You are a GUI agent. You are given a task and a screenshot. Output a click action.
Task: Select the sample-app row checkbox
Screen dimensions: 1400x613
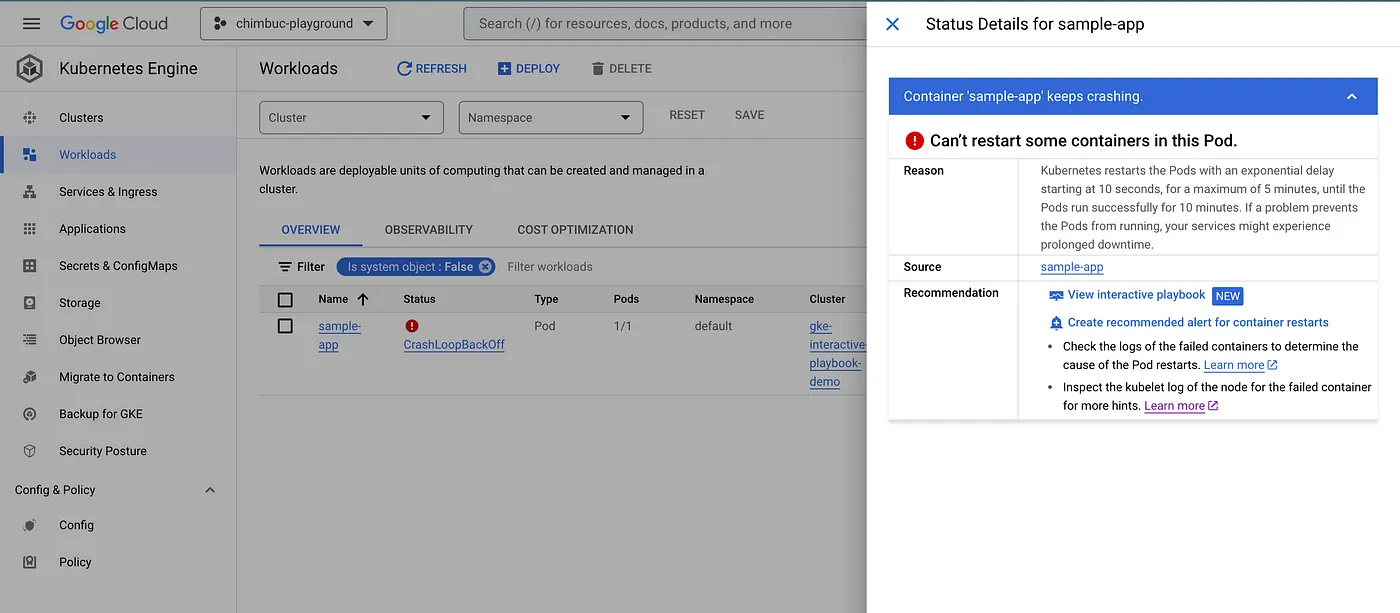(285, 326)
